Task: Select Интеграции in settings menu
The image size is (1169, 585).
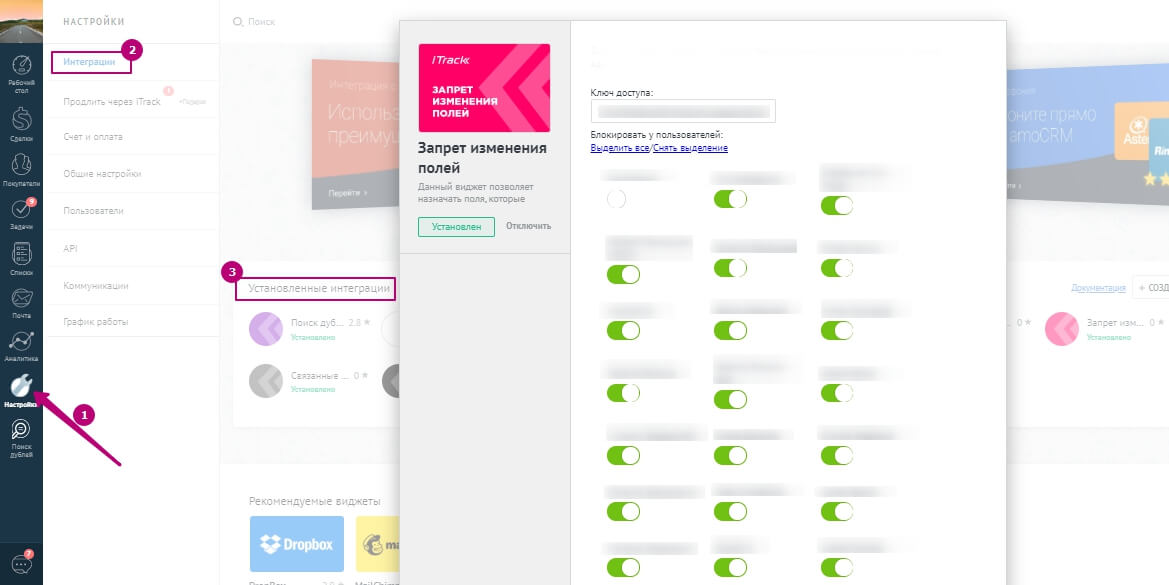Action: (90, 62)
